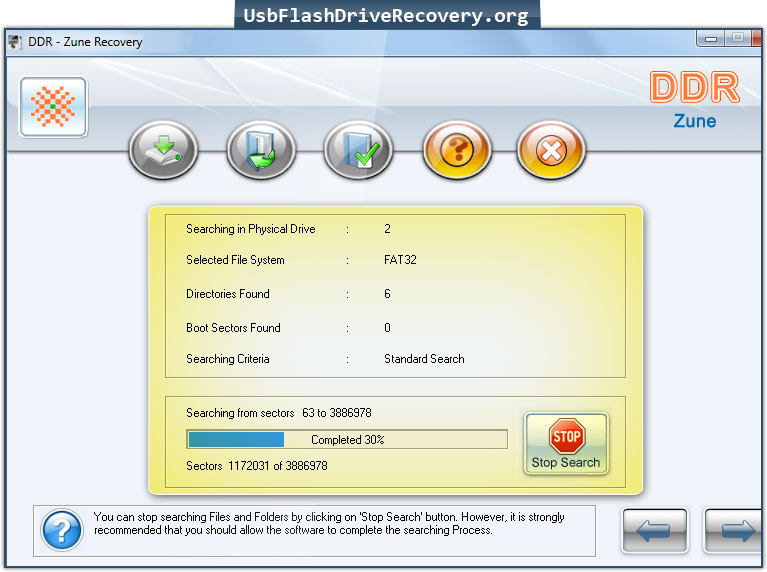This screenshot has height=572, width=767.
Task: Click the 'Selected File System' label
Action: [235, 260]
